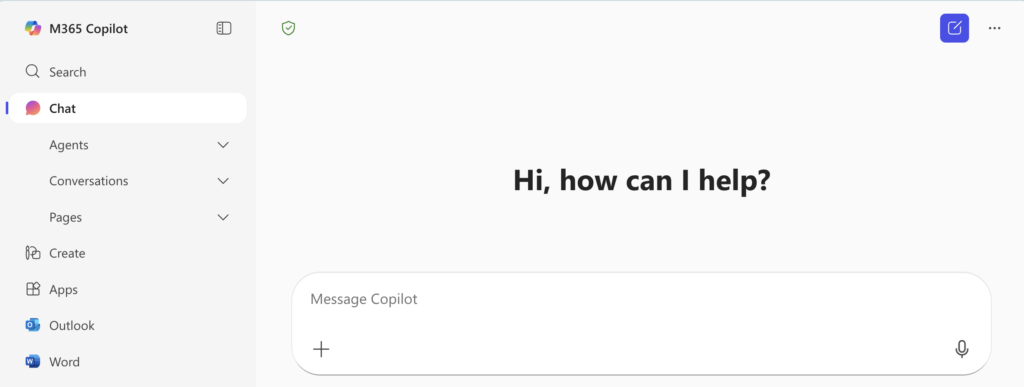Image resolution: width=1024 pixels, height=387 pixels.
Task: Launch Outlook from the sidebar icon
Action: coord(33,325)
